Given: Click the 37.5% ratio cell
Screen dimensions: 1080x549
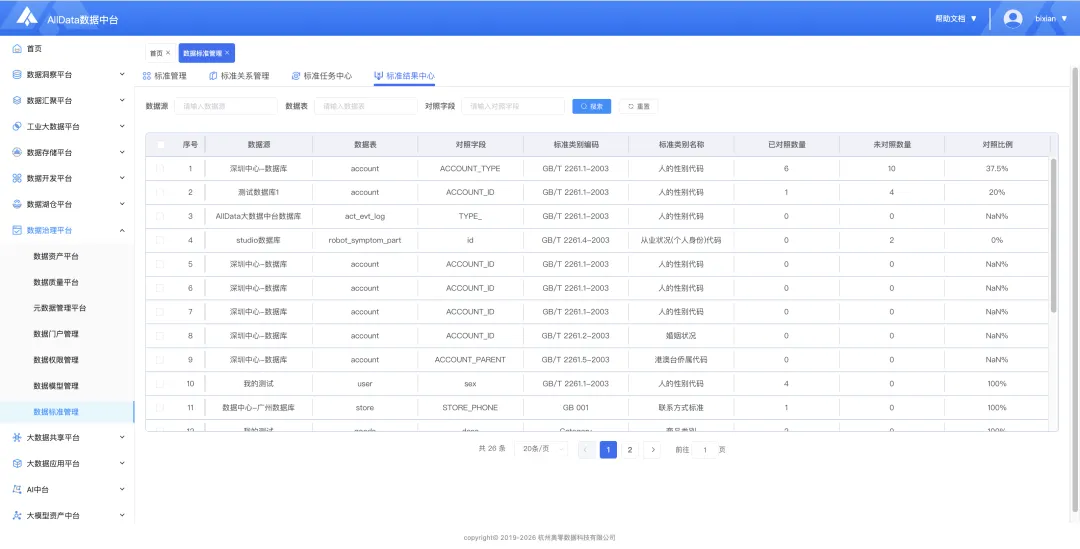Looking at the screenshot, I should click(997, 168).
